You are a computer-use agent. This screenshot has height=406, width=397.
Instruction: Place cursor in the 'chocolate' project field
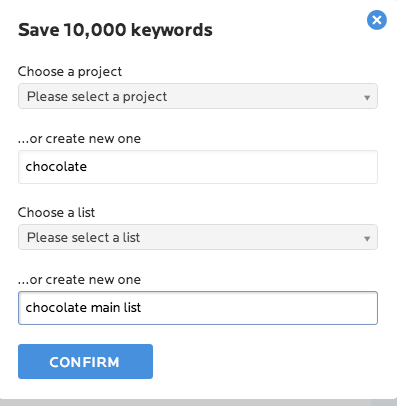click(x=198, y=167)
